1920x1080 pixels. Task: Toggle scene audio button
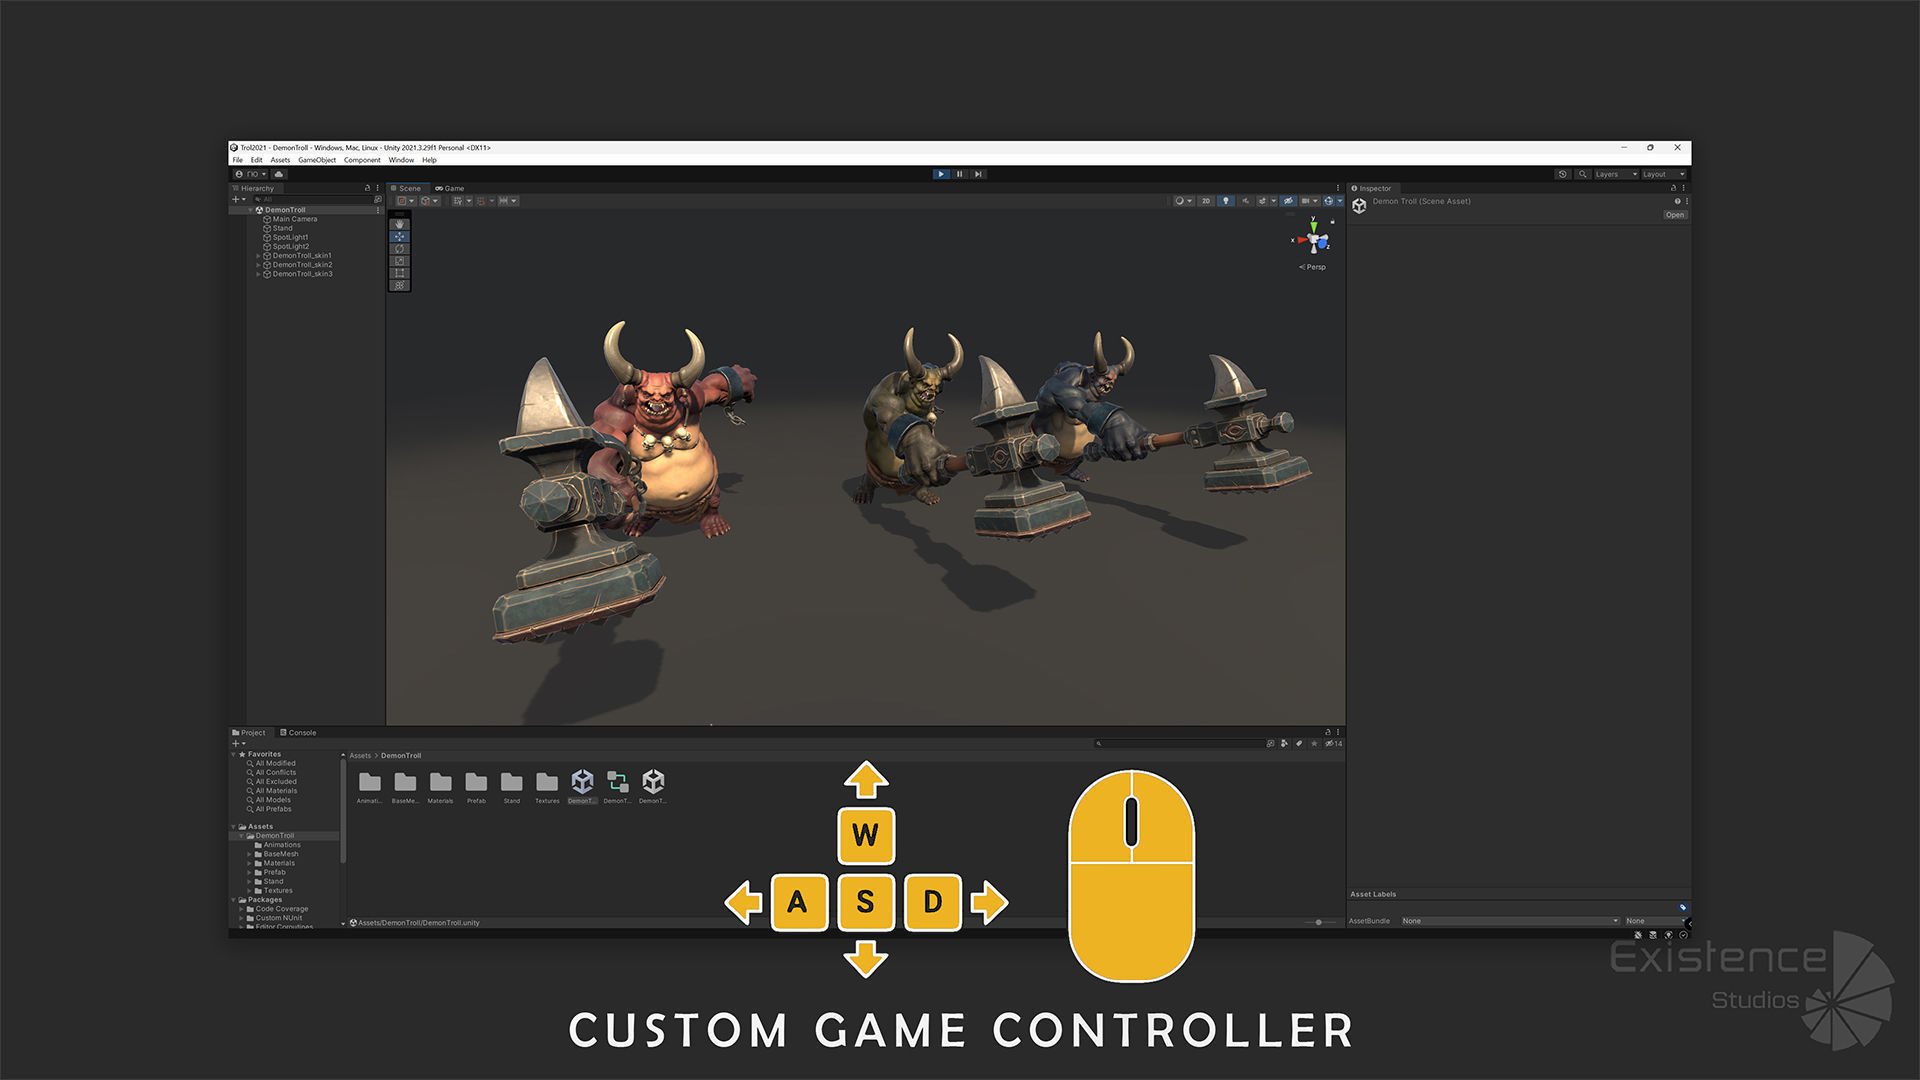coord(1245,201)
